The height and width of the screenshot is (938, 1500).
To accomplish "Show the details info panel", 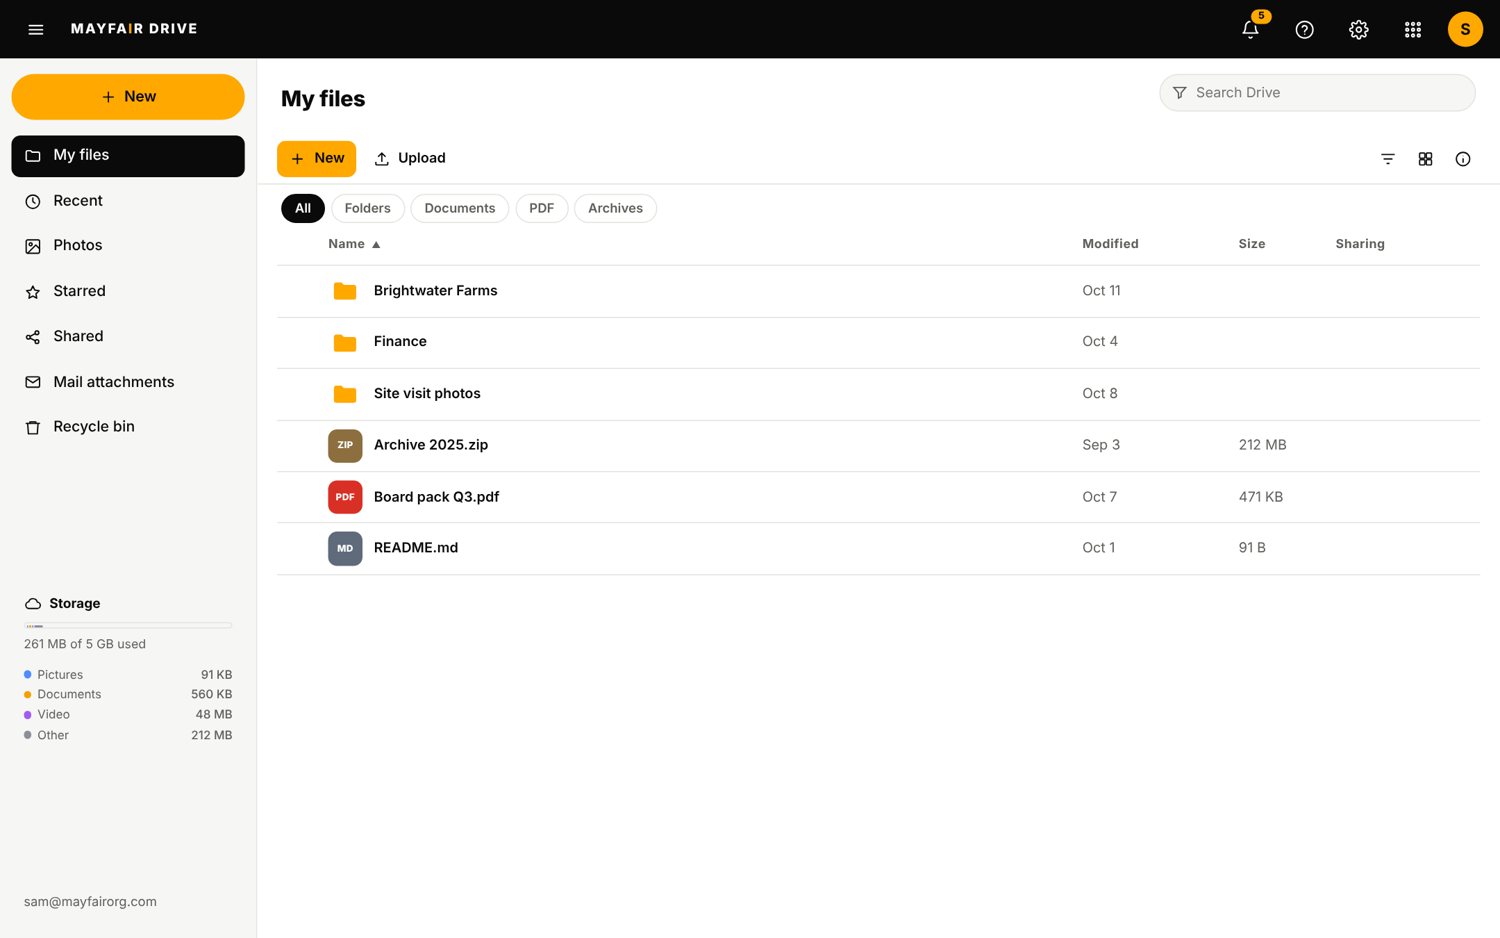I will pos(1462,159).
